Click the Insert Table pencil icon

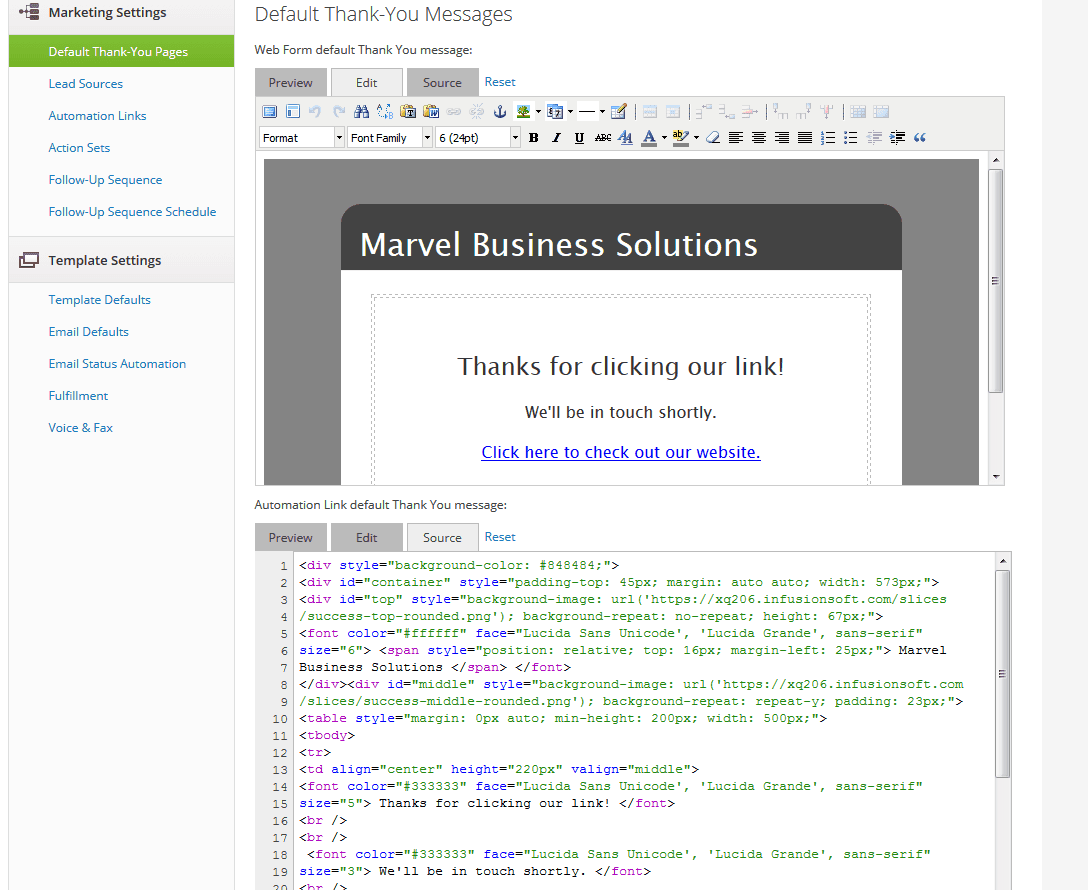tap(619, 112)
